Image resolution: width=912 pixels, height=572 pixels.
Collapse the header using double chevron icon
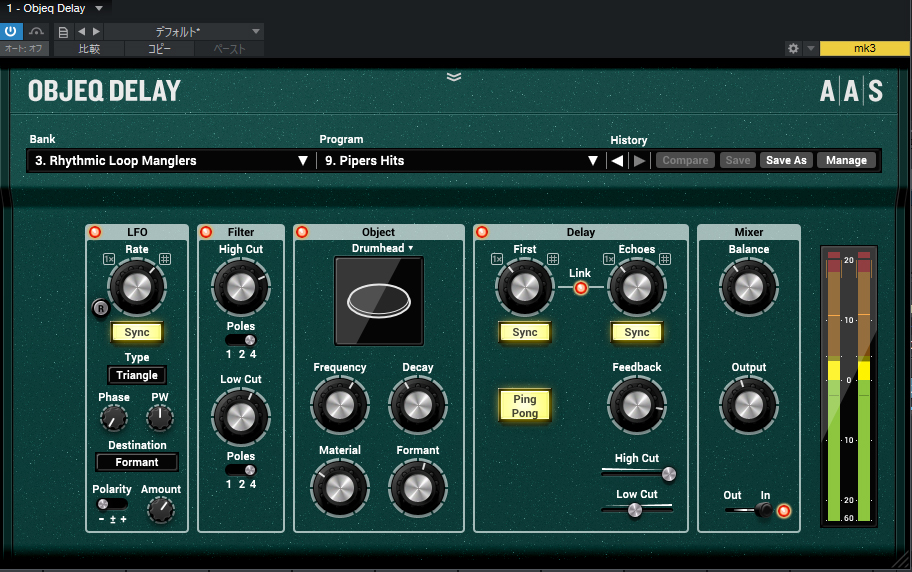pyautogui.click(x=454, y=77)
